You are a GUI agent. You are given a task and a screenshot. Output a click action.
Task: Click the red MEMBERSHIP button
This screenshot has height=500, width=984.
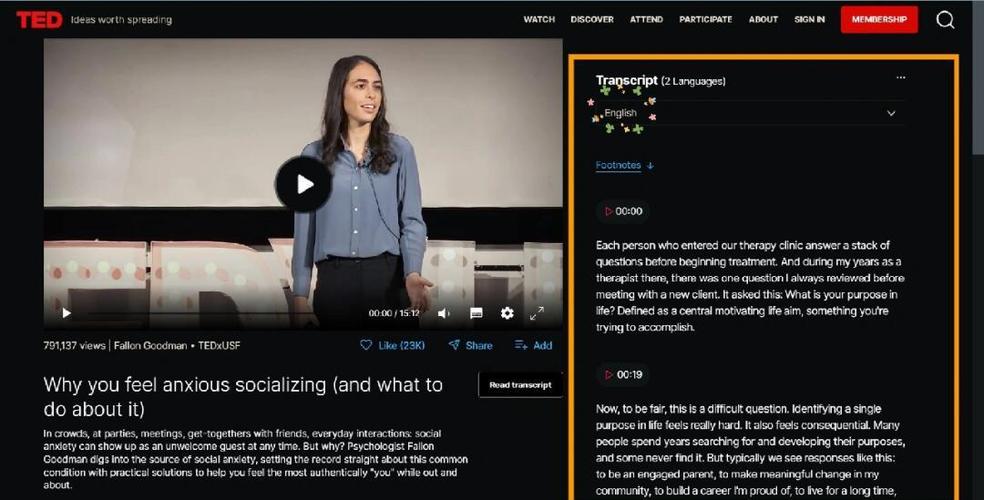click(879, 19)
